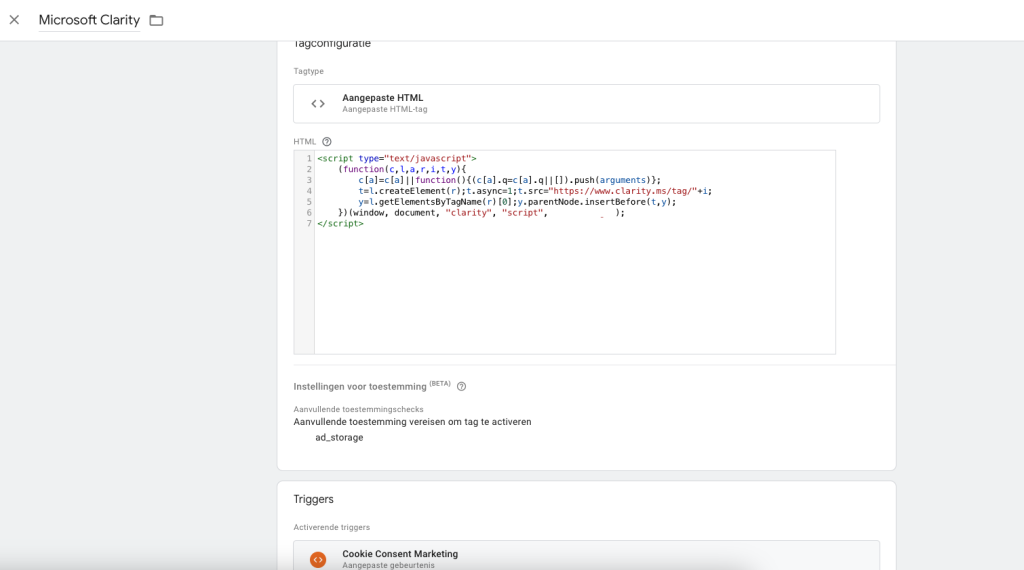Click 'Aanvullende toestemming vereisen om tag te activeren'
This screenshot has width=1024, height=570.
[x=412, y=422]
